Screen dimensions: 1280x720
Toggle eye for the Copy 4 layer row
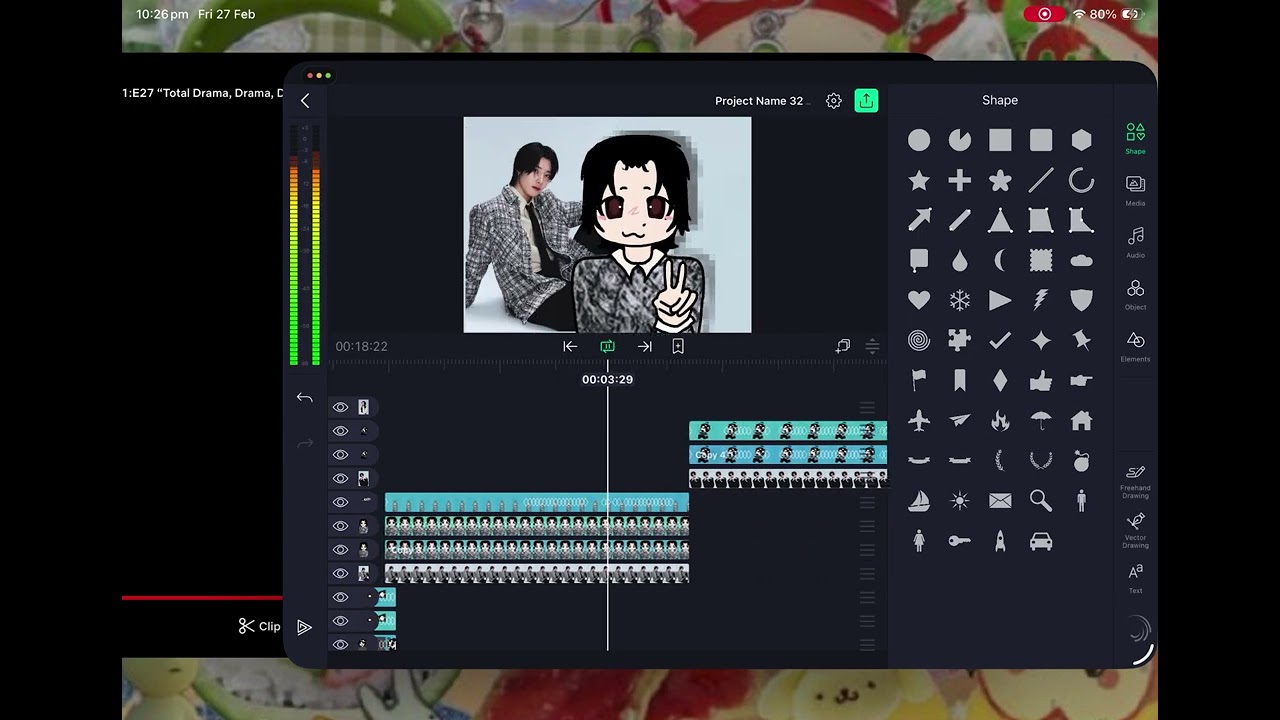click(340, 455)
